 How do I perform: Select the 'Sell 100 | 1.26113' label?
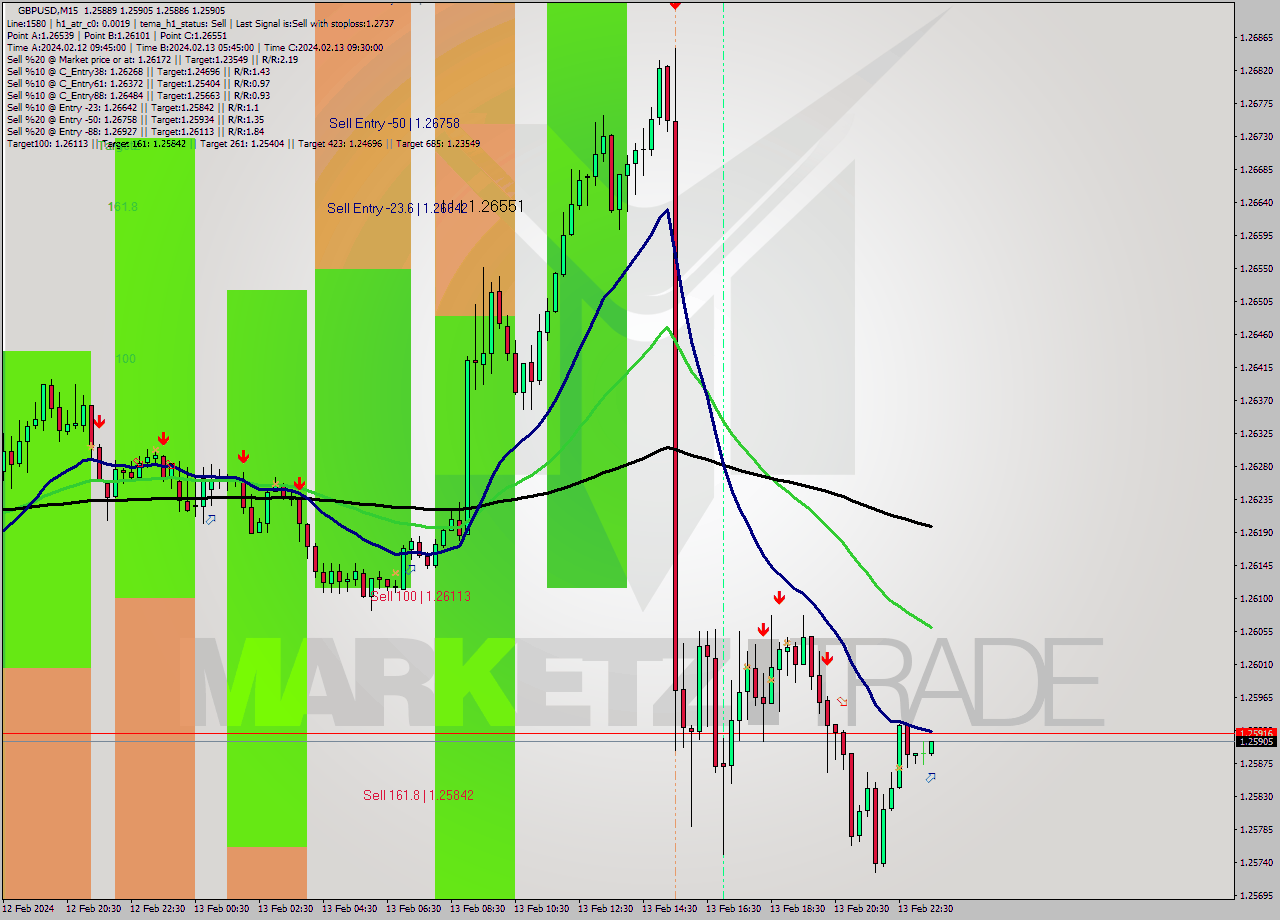pyautogui.click(x=420, y=596)
